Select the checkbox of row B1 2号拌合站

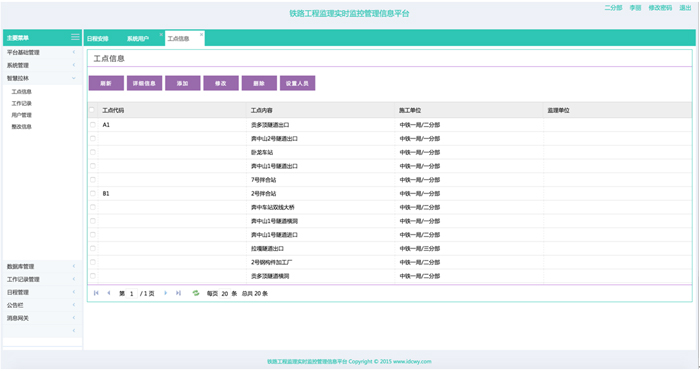pyautogui.click(x=93, y=193)
